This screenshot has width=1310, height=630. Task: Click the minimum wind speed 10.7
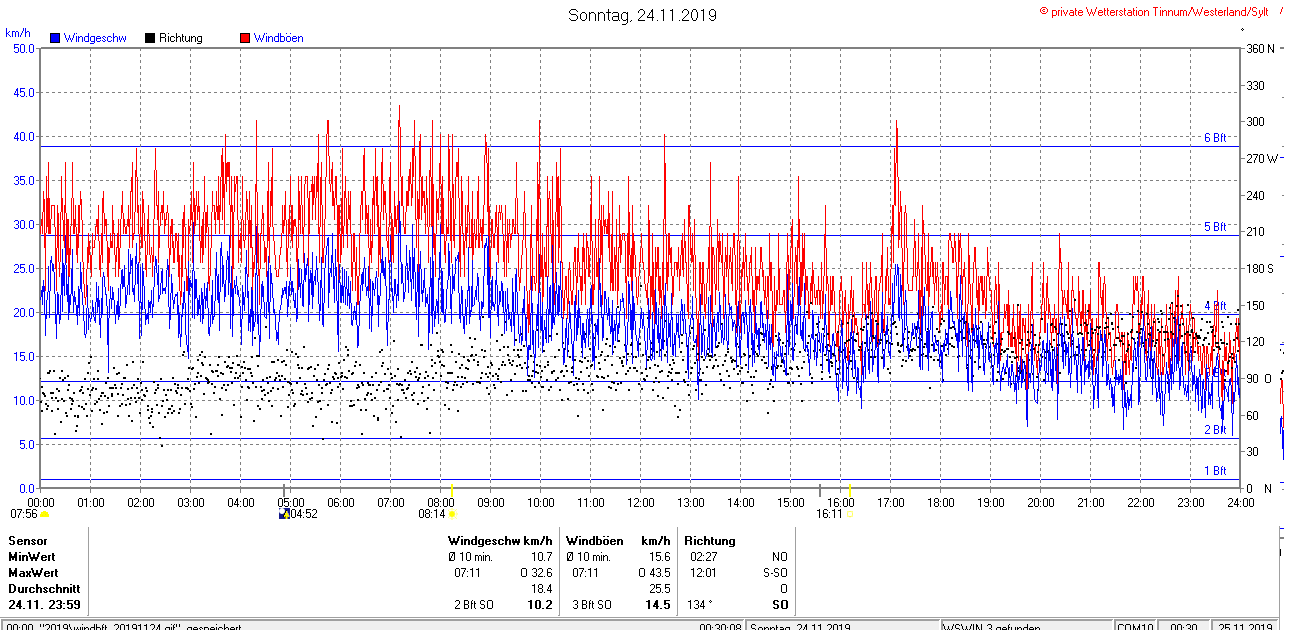coord(541,557)
